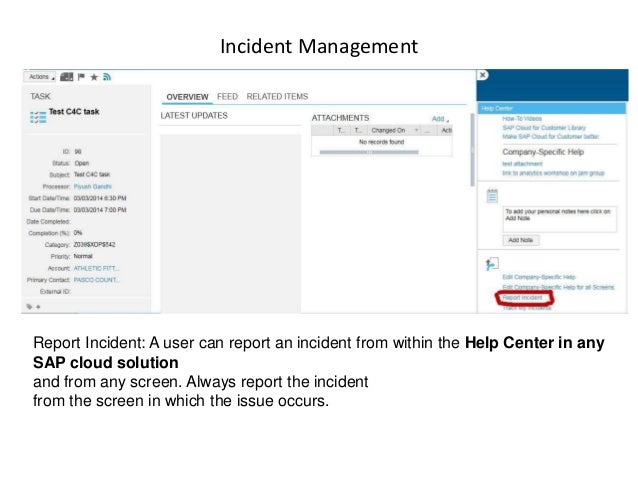This screenshot has width=638, height=479.
Task: Close the Help Center panel
Action: pos(483,75)
